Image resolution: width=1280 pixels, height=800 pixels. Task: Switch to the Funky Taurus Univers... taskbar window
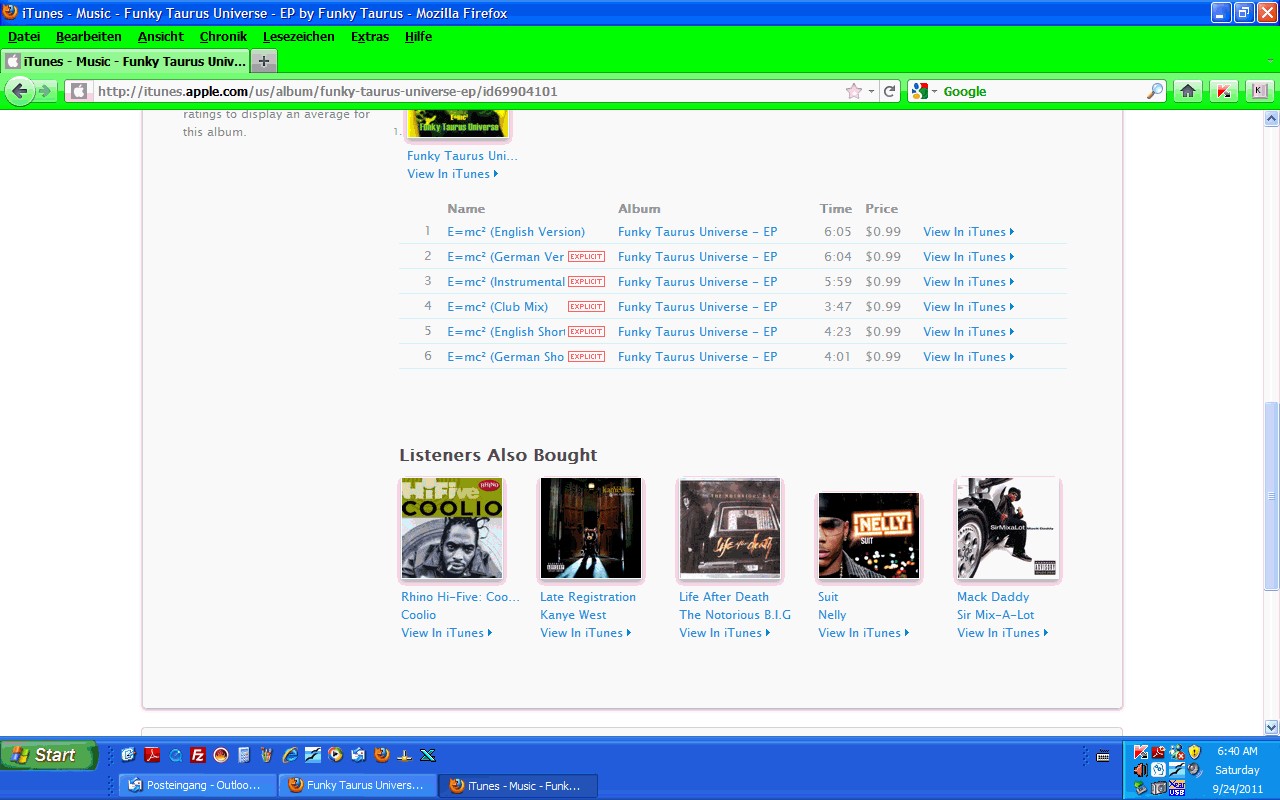pyautogui.click(x=358, y=786)
